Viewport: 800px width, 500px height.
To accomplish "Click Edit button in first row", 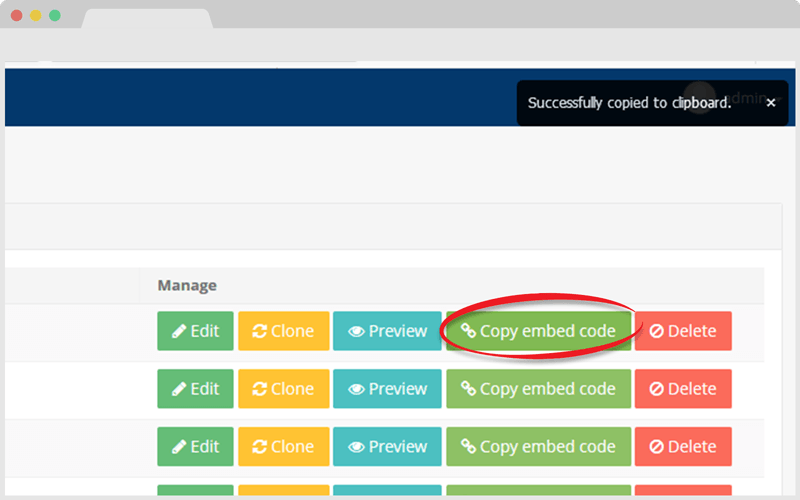I will click(195, 331).
